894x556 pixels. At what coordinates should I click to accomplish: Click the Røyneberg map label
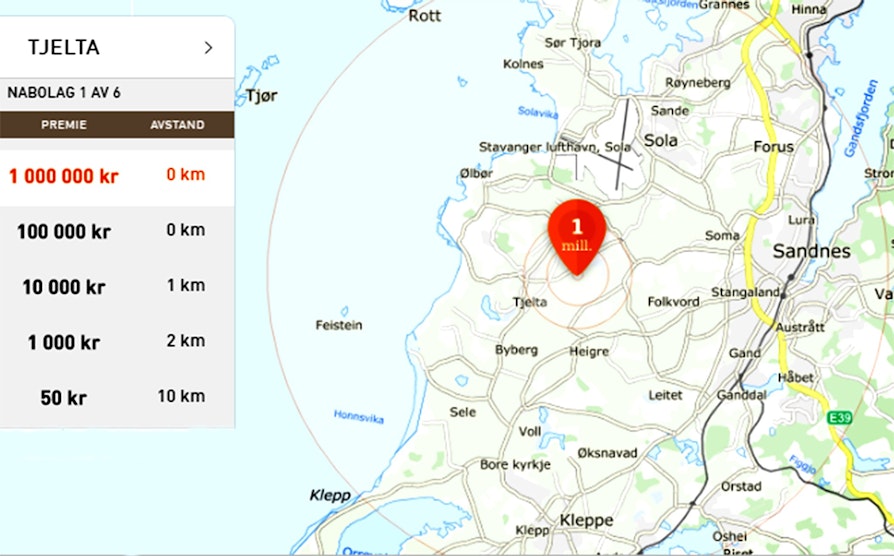(x=698, y=83)
